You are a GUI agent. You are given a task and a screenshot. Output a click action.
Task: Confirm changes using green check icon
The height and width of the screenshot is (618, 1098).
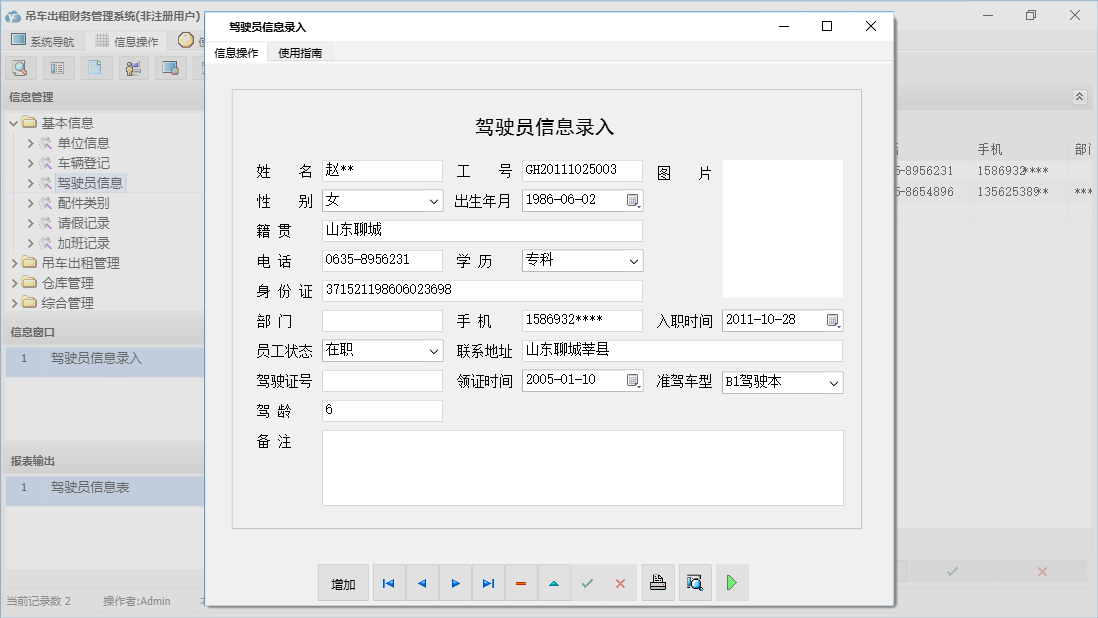point(587,582)
